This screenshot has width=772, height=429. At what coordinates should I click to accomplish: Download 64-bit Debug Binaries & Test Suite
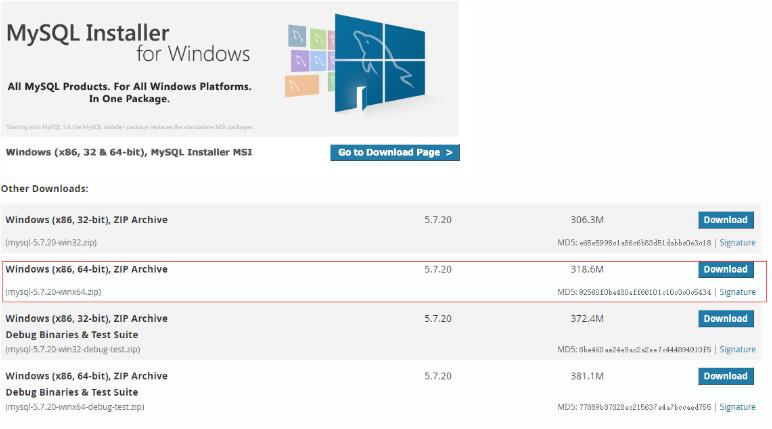pos(725,376)
